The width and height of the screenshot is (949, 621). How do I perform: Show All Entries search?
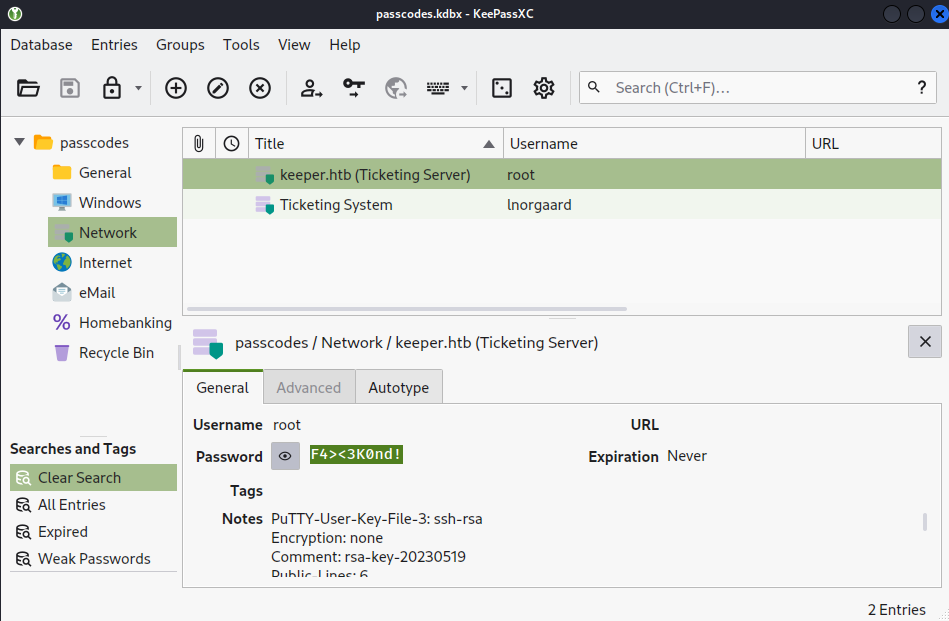pos(93,505)
